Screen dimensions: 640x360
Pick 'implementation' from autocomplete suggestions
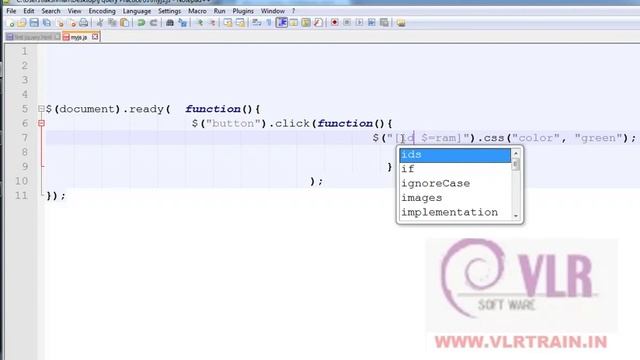pyautogui.click(x=455, y=212)
